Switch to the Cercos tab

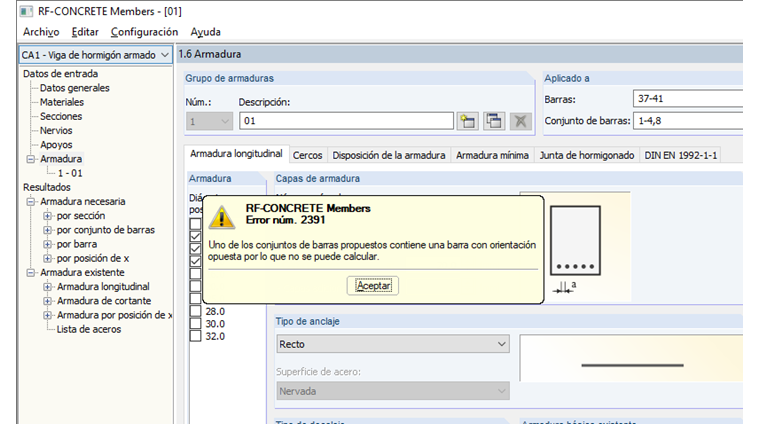pos(307,155)
